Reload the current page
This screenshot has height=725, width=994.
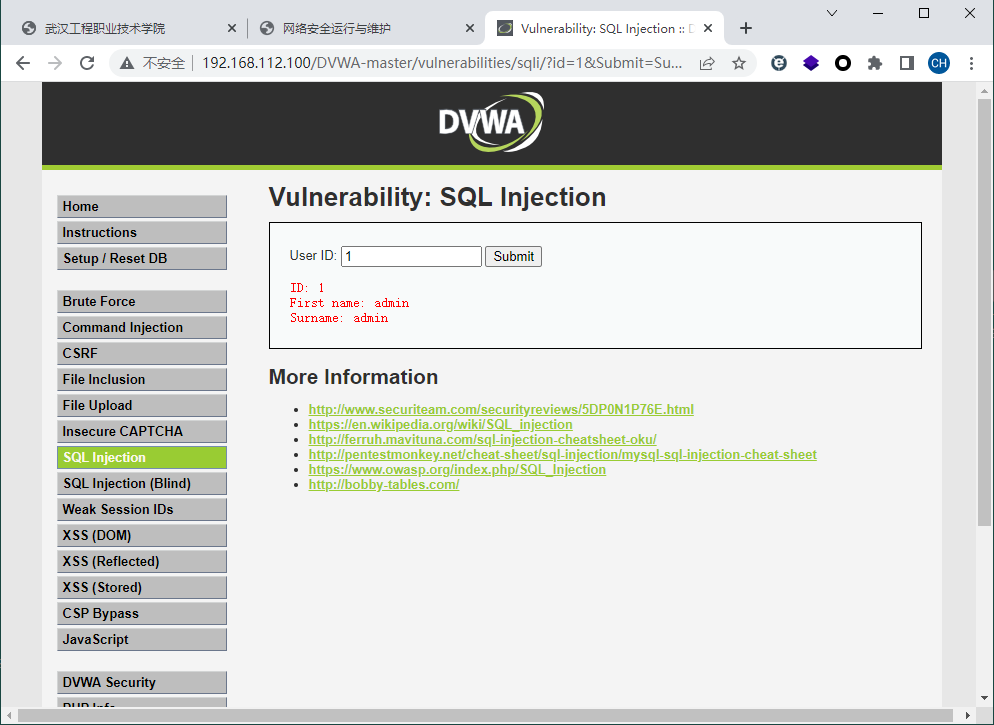(87, 63)
